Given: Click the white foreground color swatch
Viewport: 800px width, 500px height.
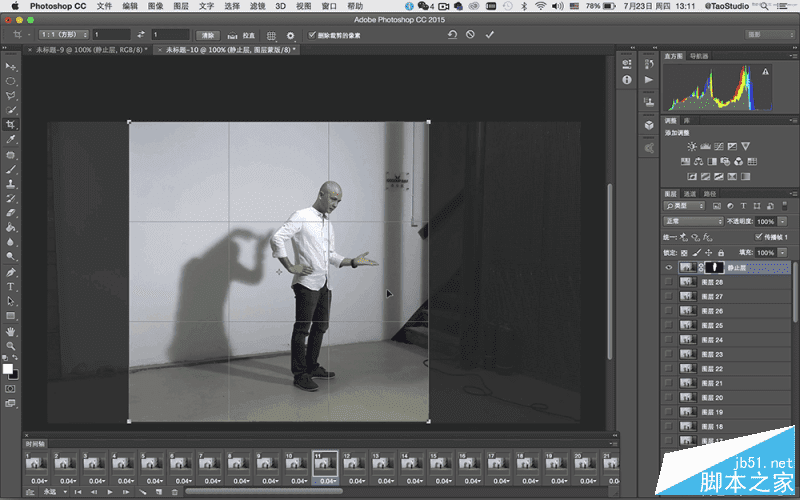Looking at the screenshot, I should click(x=9, y=368).
